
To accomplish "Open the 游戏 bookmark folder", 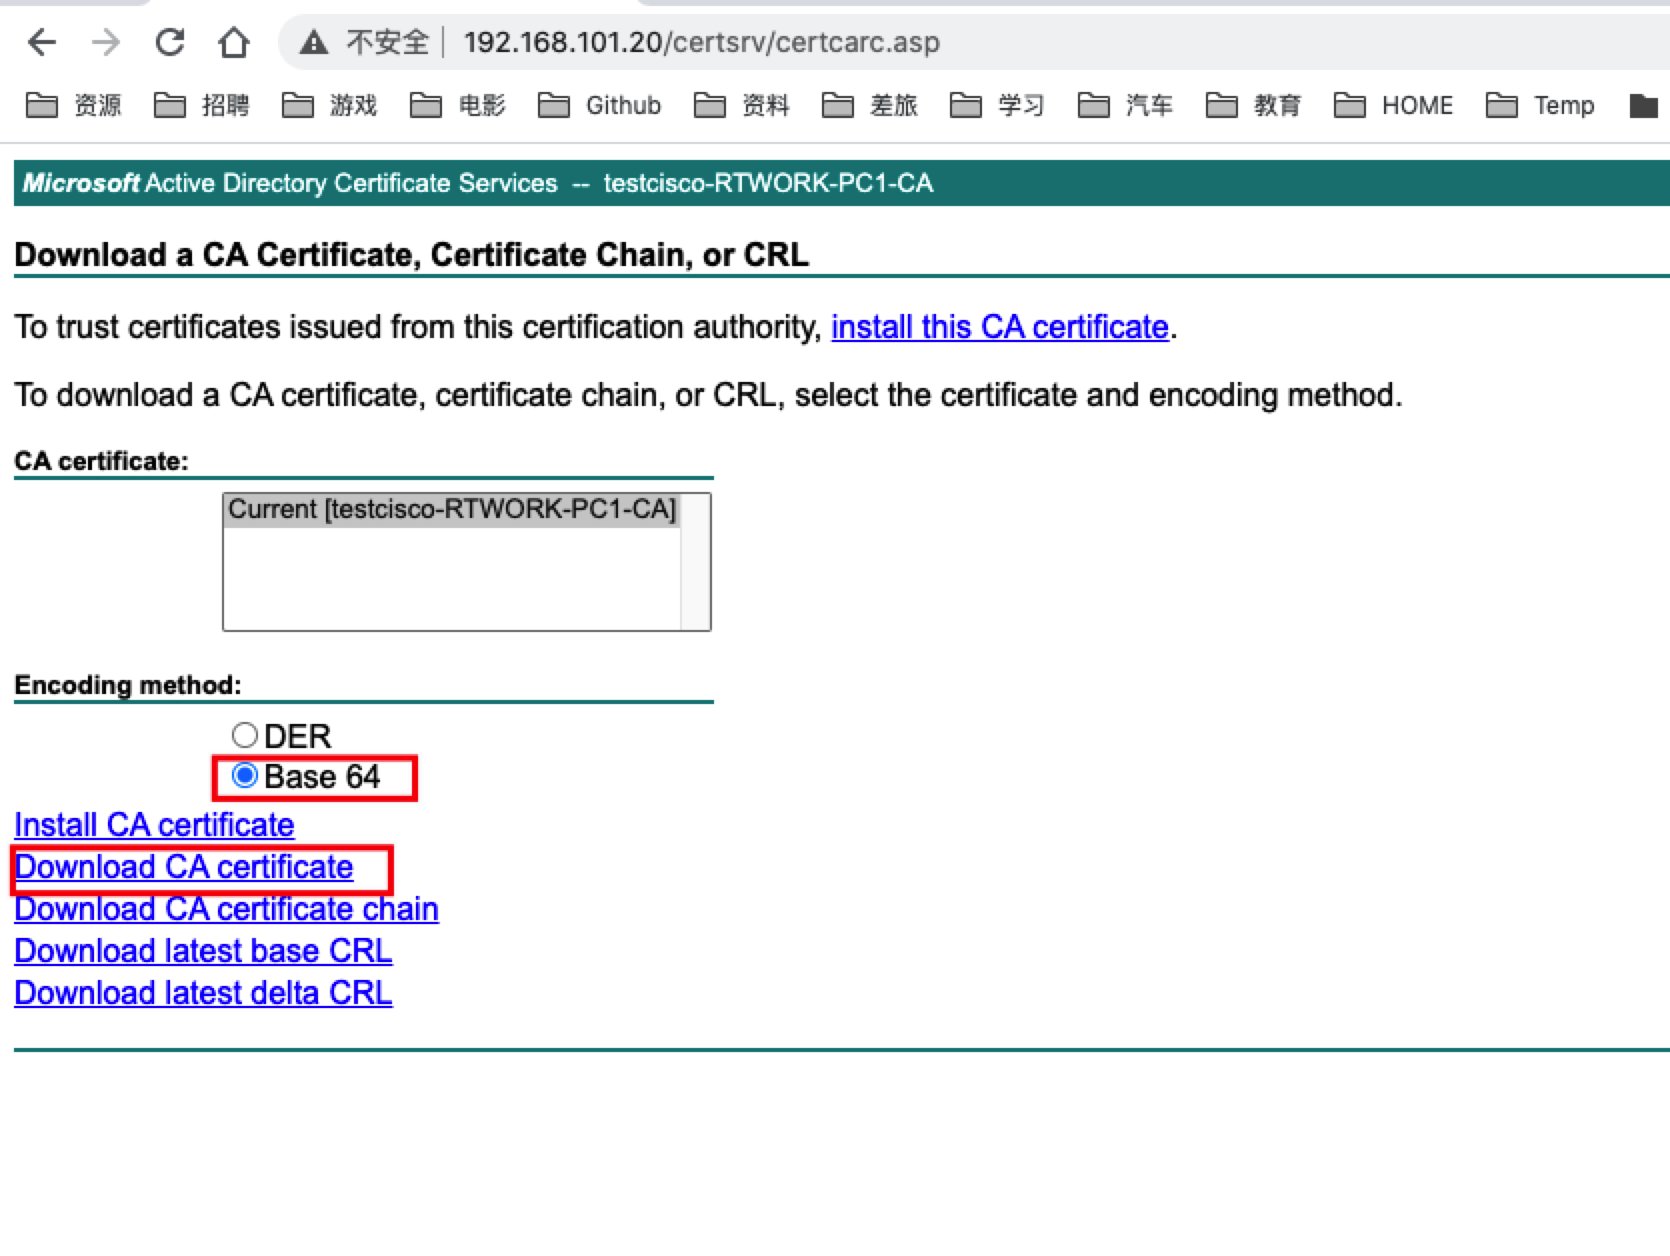I will 329,105.
